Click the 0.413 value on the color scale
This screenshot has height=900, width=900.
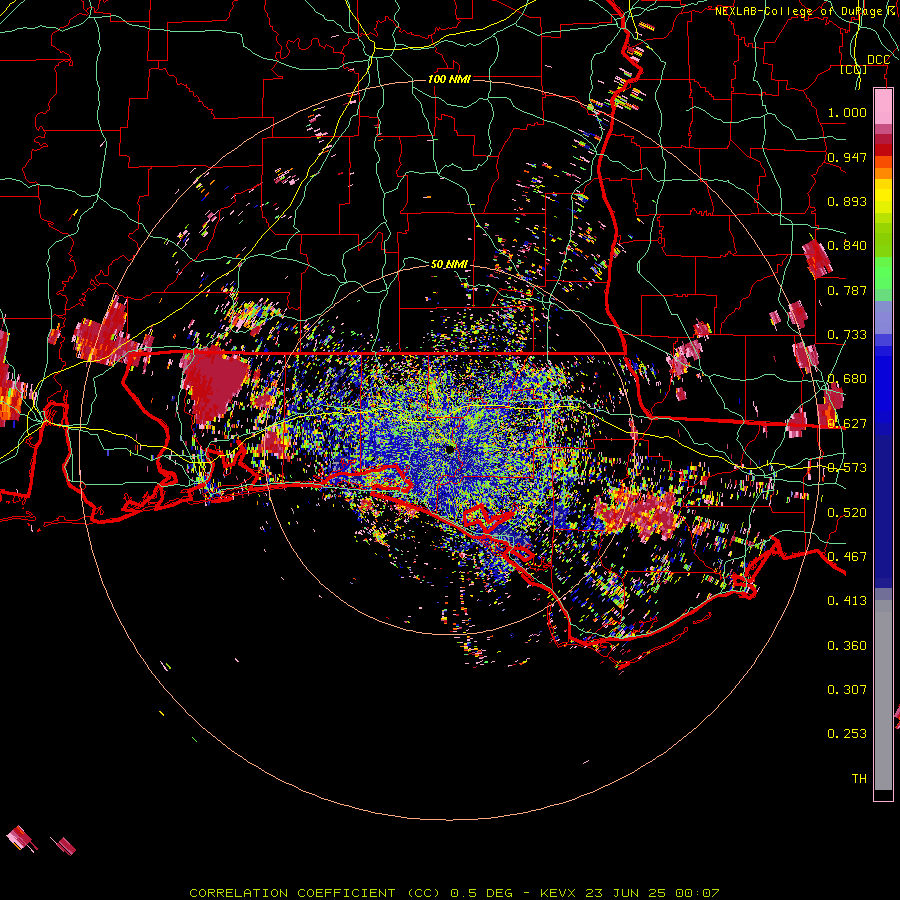pyautogui.click(x=847, y=601)
